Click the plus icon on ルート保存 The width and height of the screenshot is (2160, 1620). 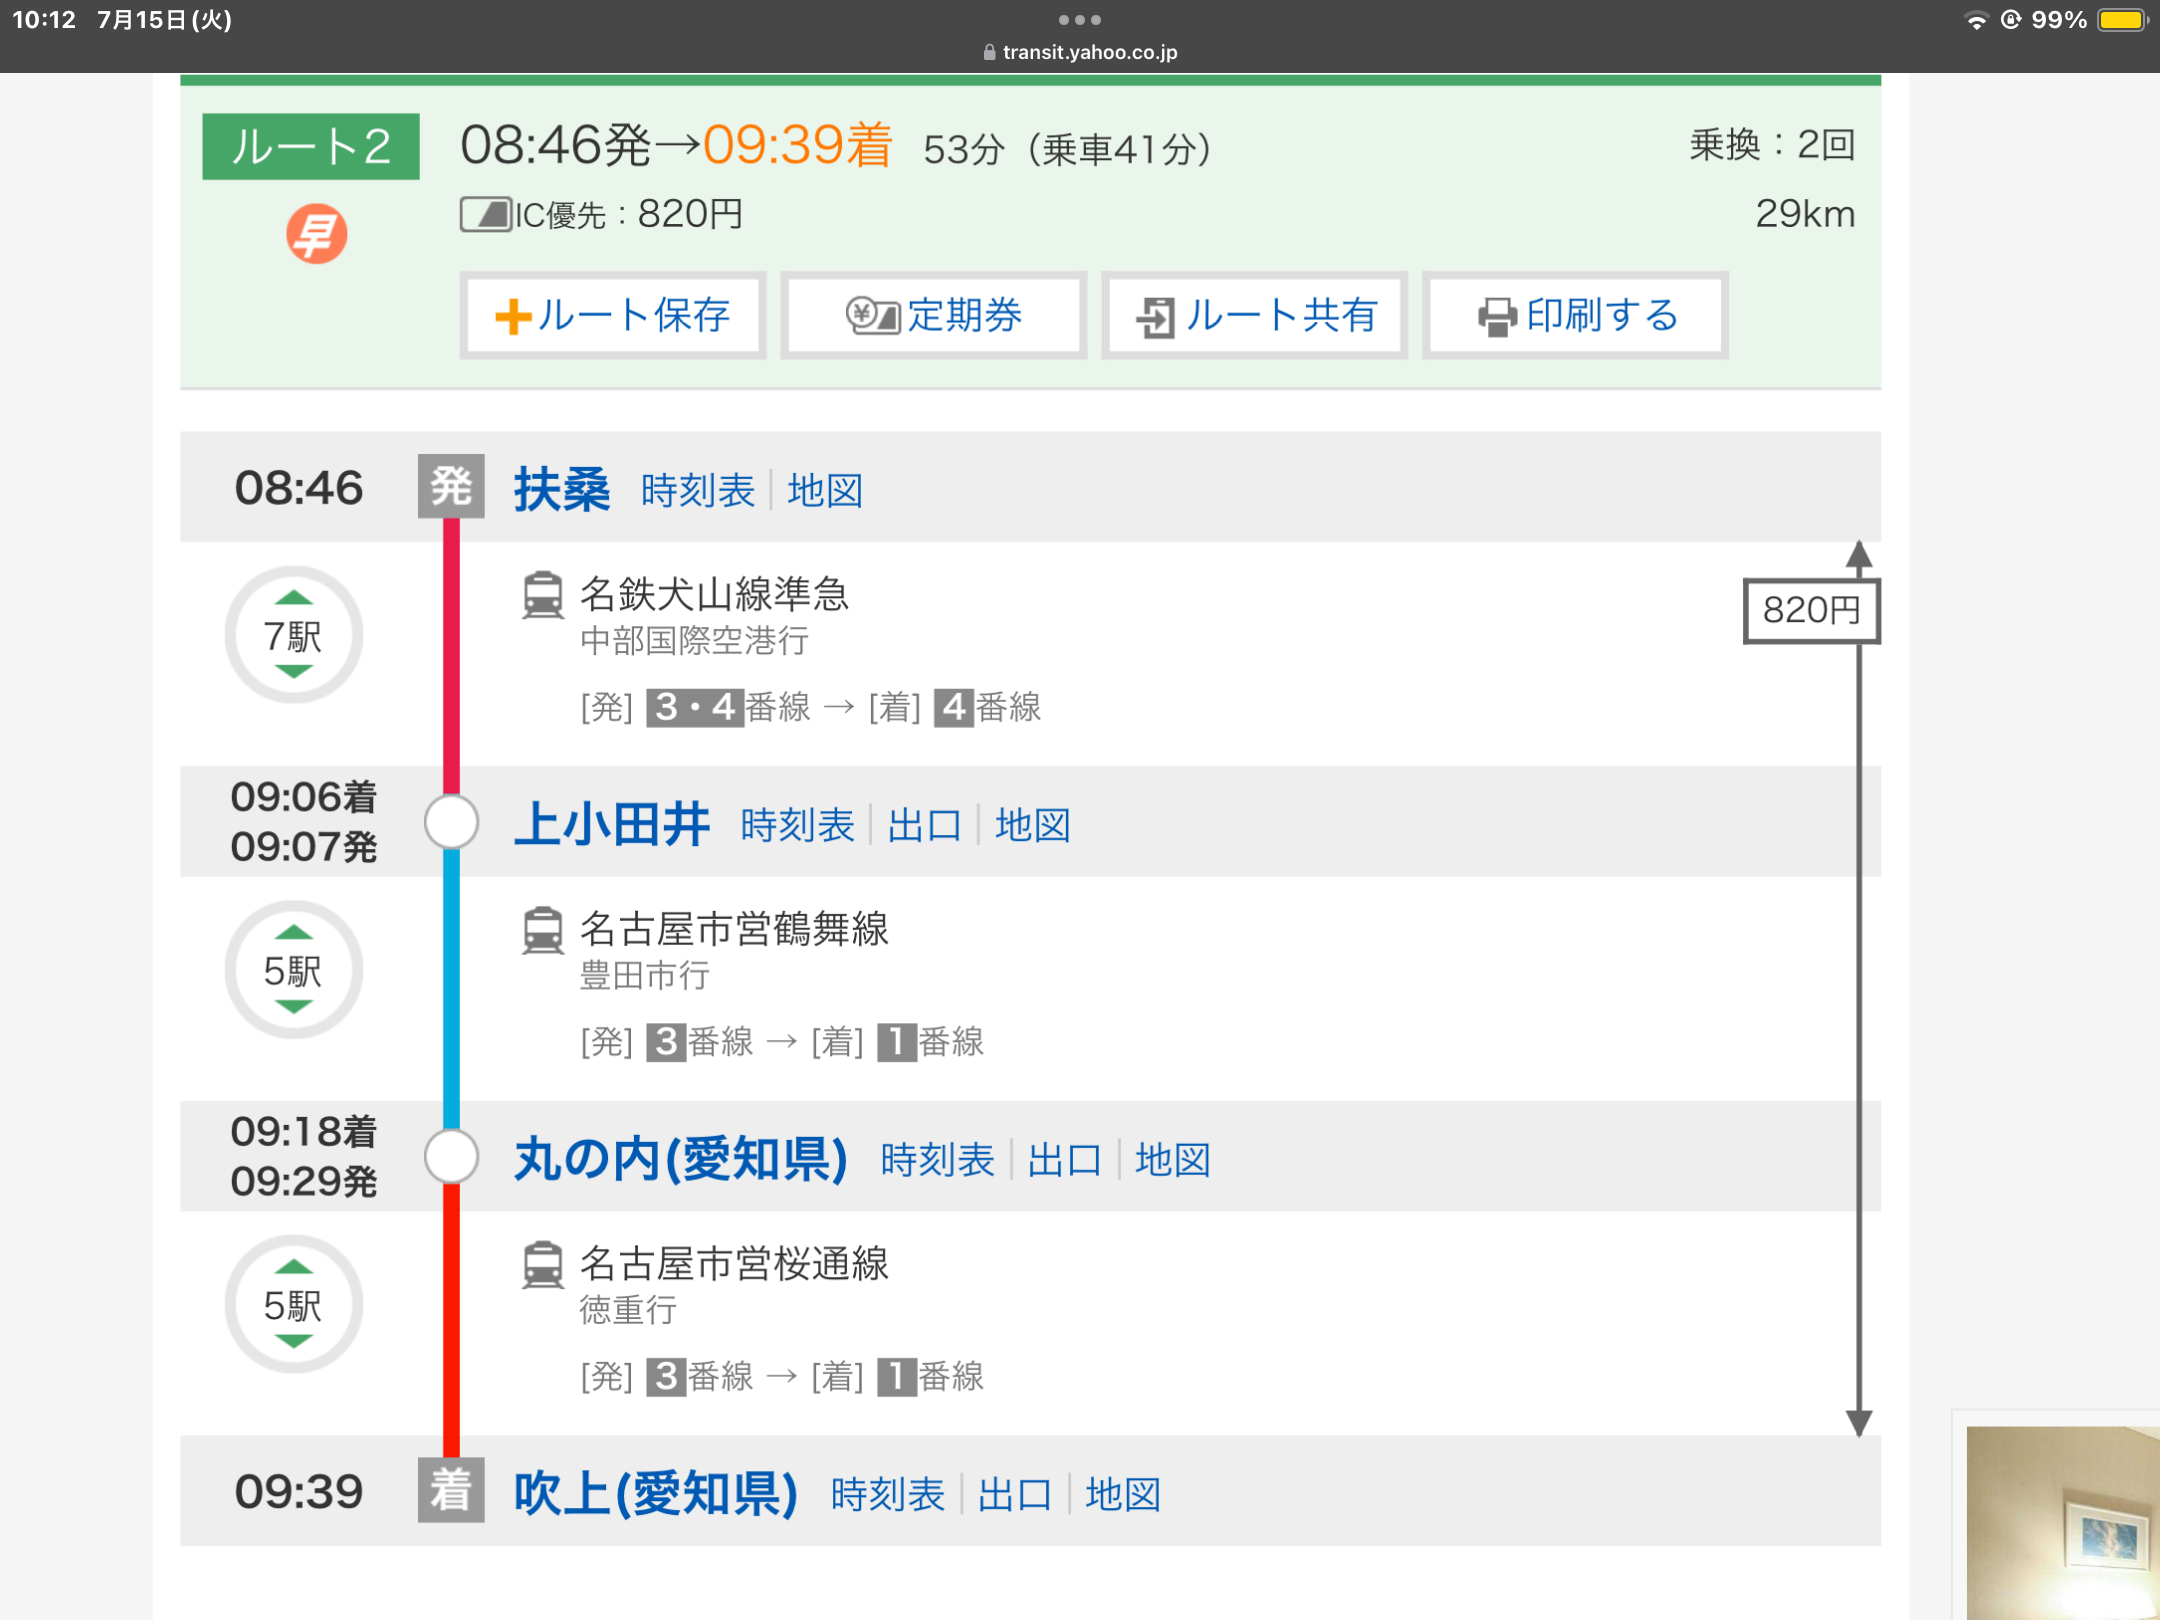click(512, 316)
